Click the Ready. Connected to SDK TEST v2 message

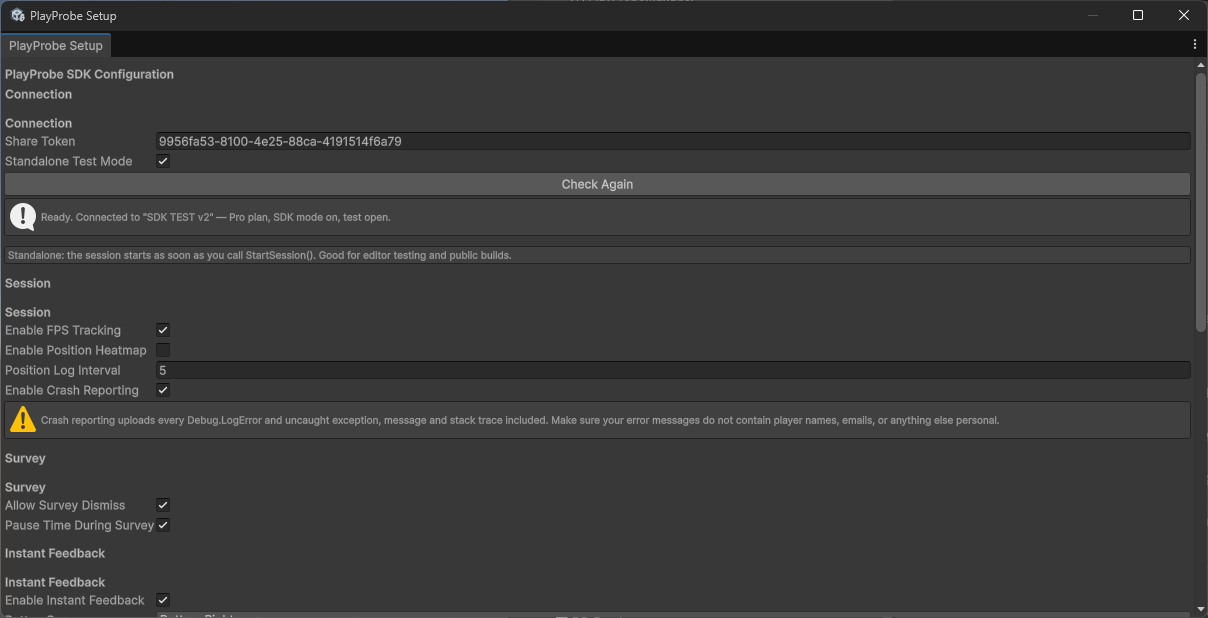(216, 217)
